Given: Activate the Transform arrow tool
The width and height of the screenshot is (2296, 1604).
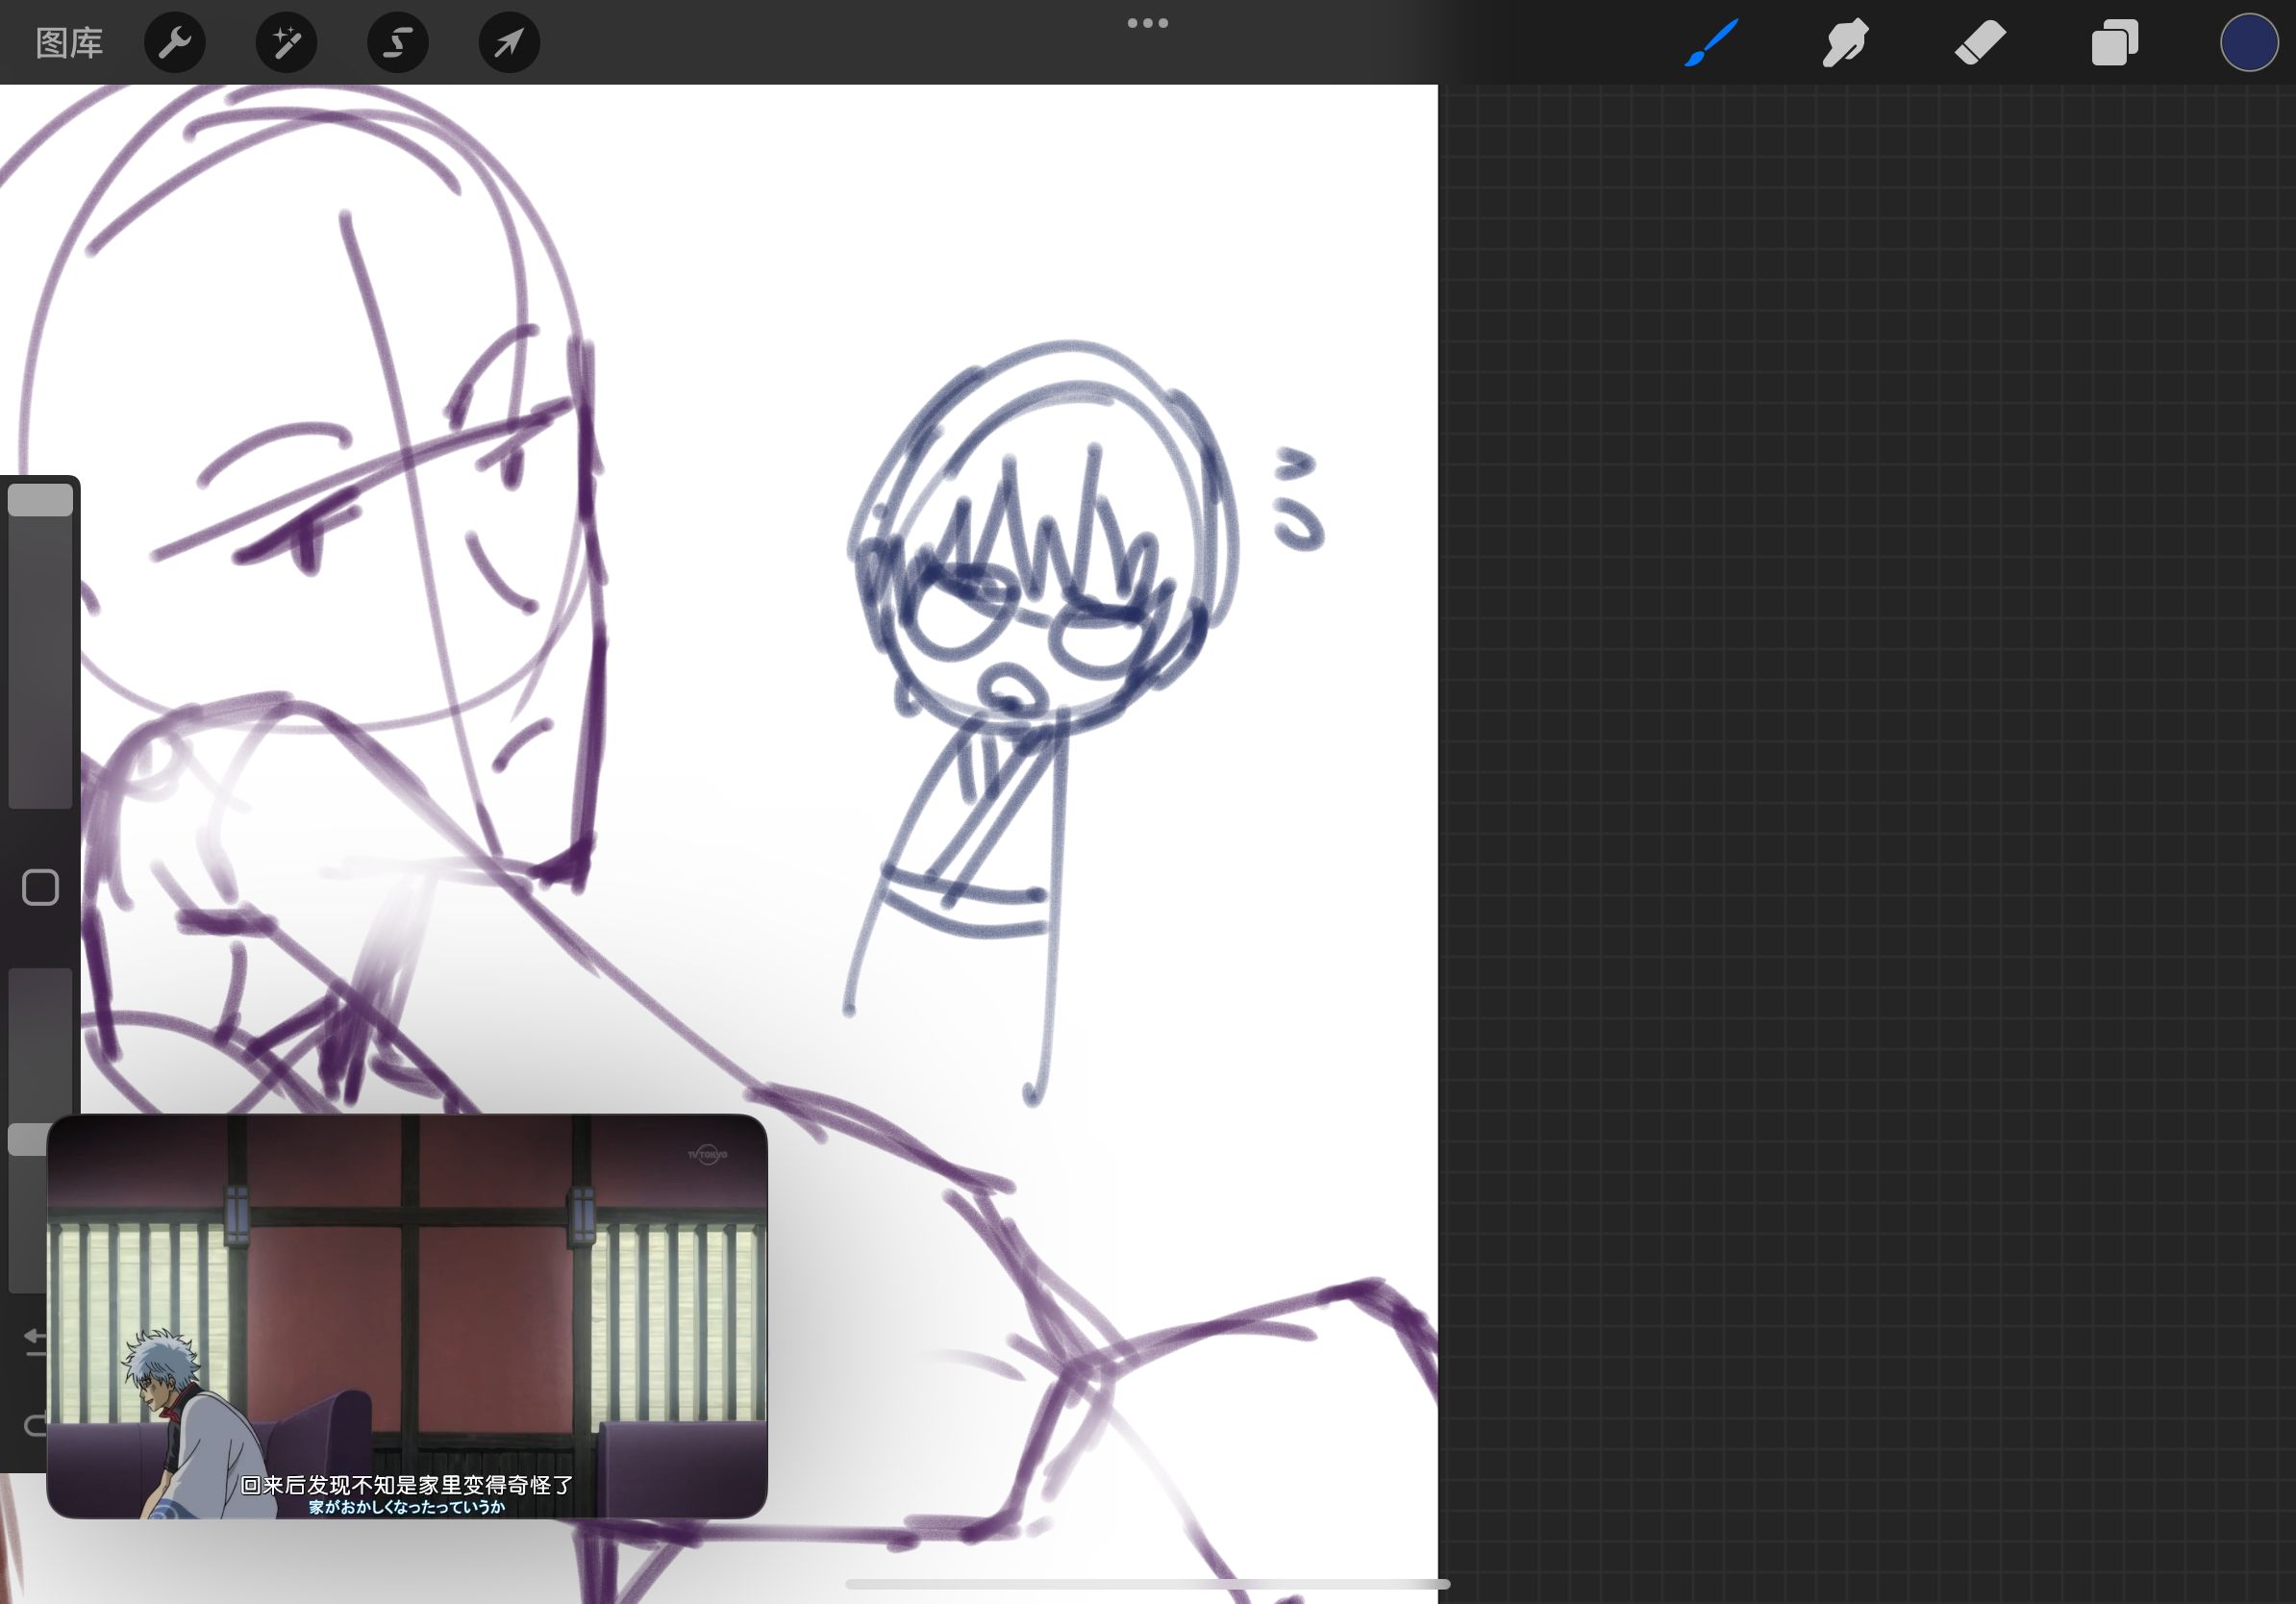Looking at the screenshot, I should point(509,43).
